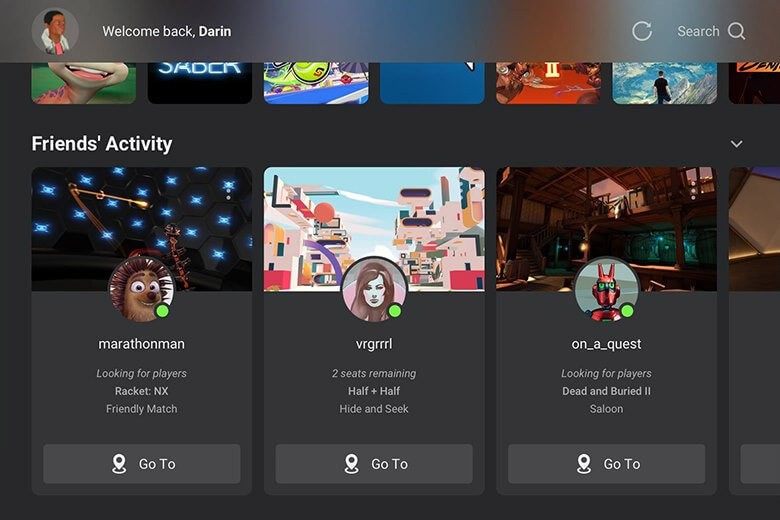
Task: Click the marathonman username
Action: pyautogui.click(x=142, y=344)
